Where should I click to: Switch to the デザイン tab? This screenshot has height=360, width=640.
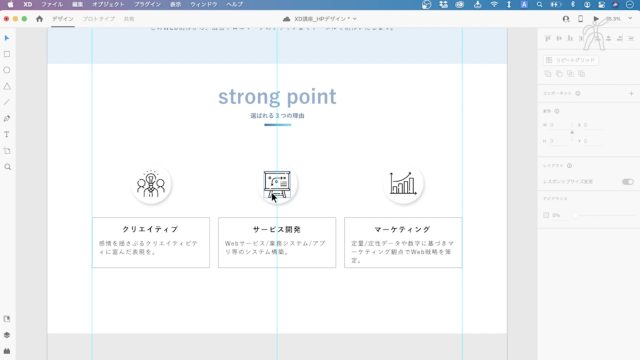[x=63, y=19]
